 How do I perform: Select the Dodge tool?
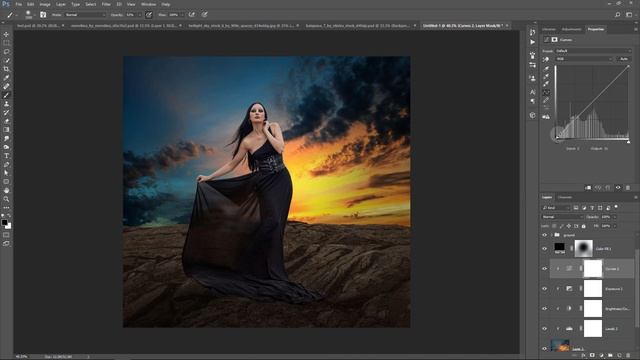tap(6, 147)
